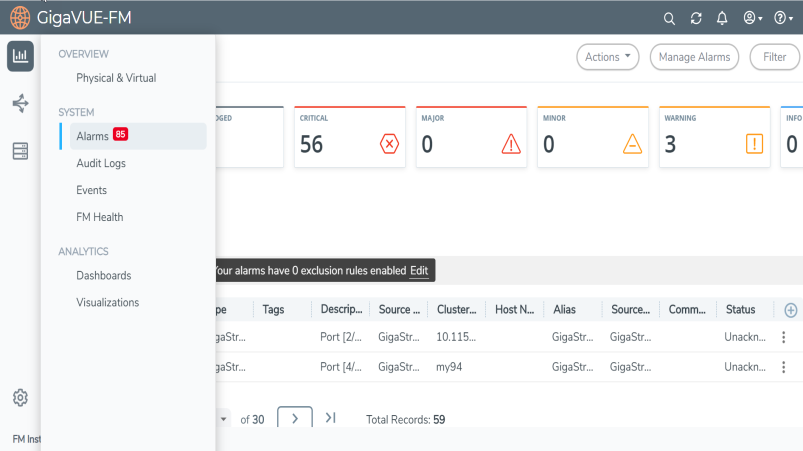803x451 pixels.
Task: Open the notifications bell
Action: click(x=722, y=18)
